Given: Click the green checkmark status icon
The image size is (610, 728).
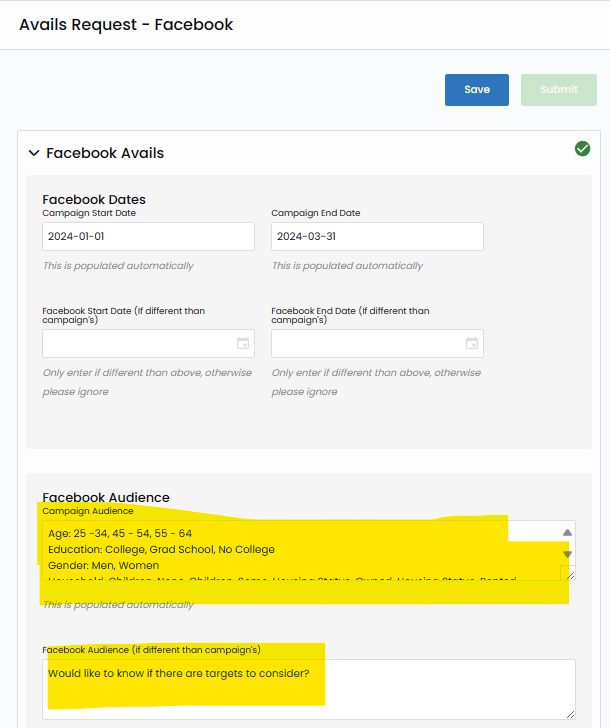Looking at the screenshot, I should click(582, 149).
